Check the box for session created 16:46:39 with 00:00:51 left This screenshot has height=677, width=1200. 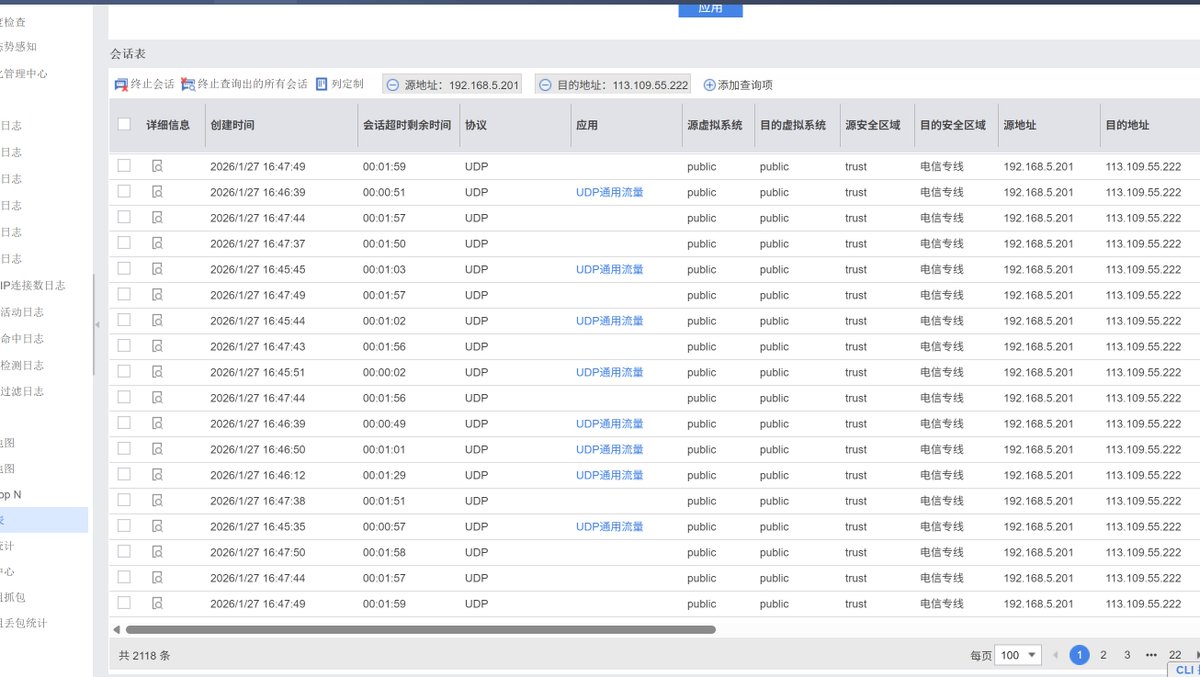click(124, 192)
